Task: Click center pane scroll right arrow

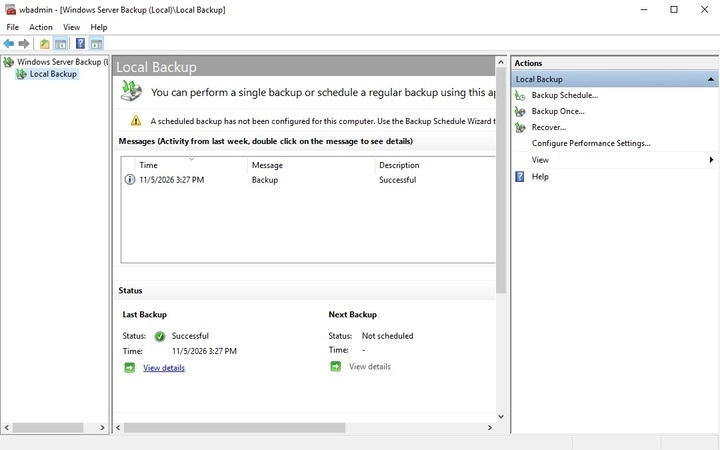Action: pos(489,428)
